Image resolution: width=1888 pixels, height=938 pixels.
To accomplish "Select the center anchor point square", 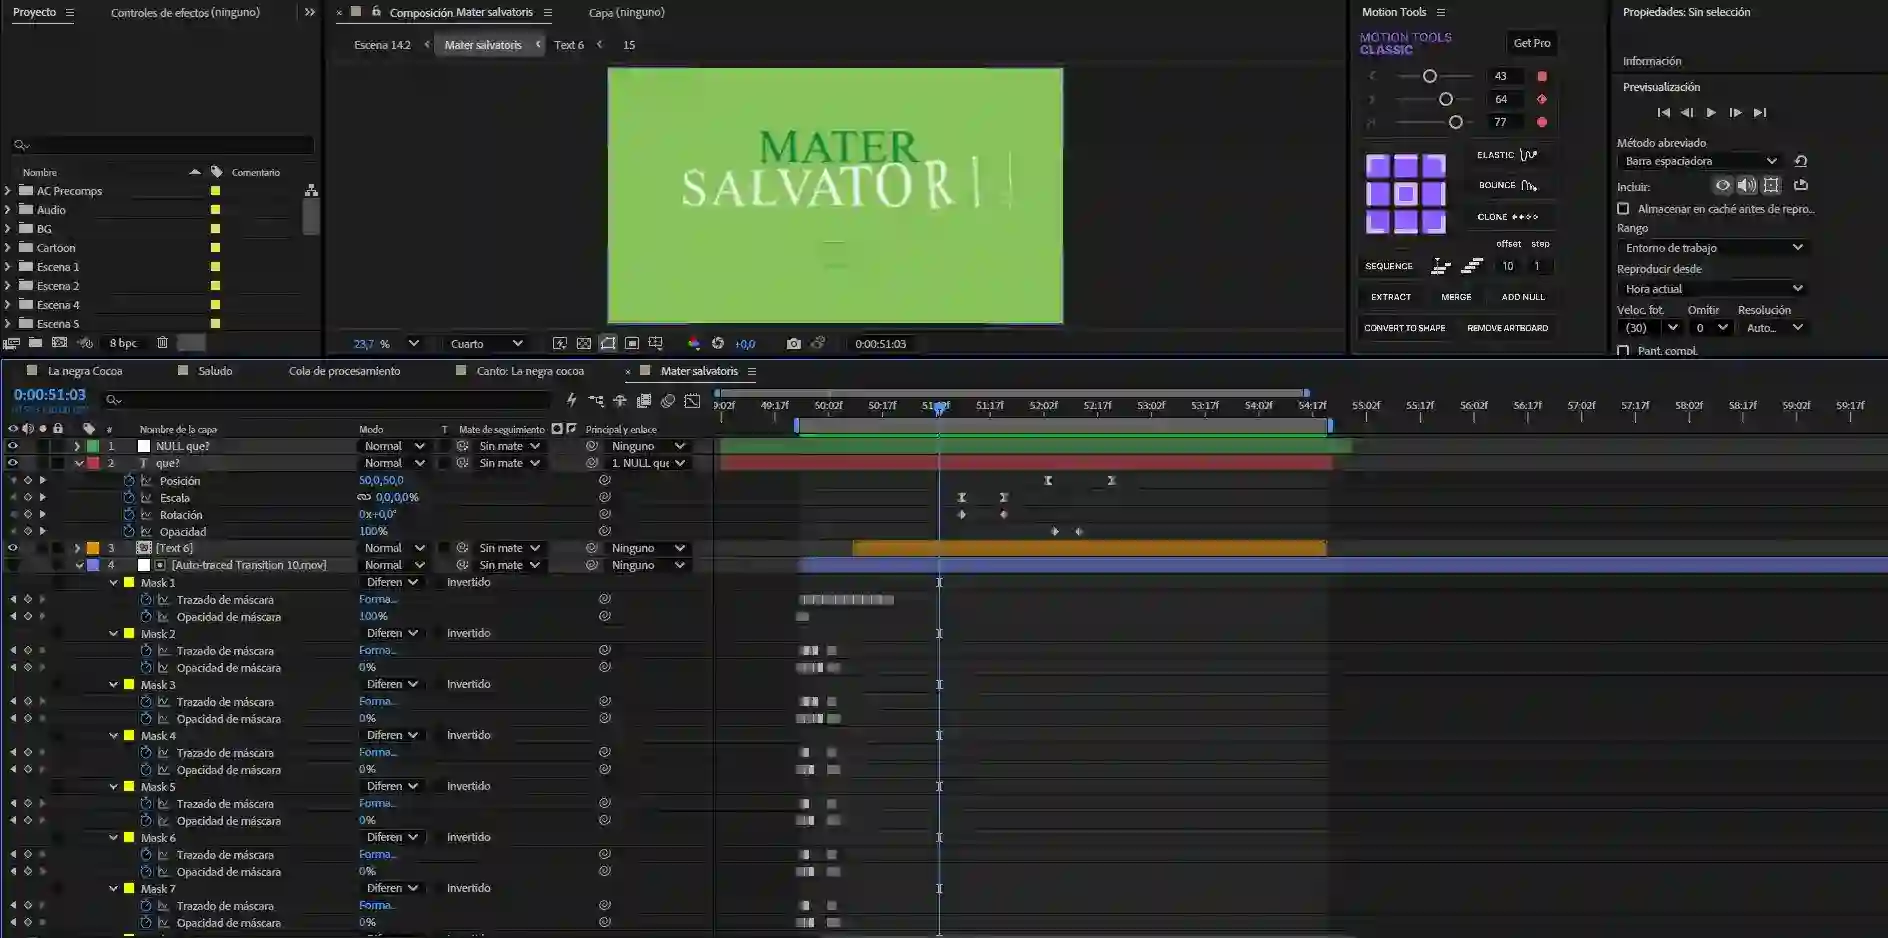I will coord(1406,194).
